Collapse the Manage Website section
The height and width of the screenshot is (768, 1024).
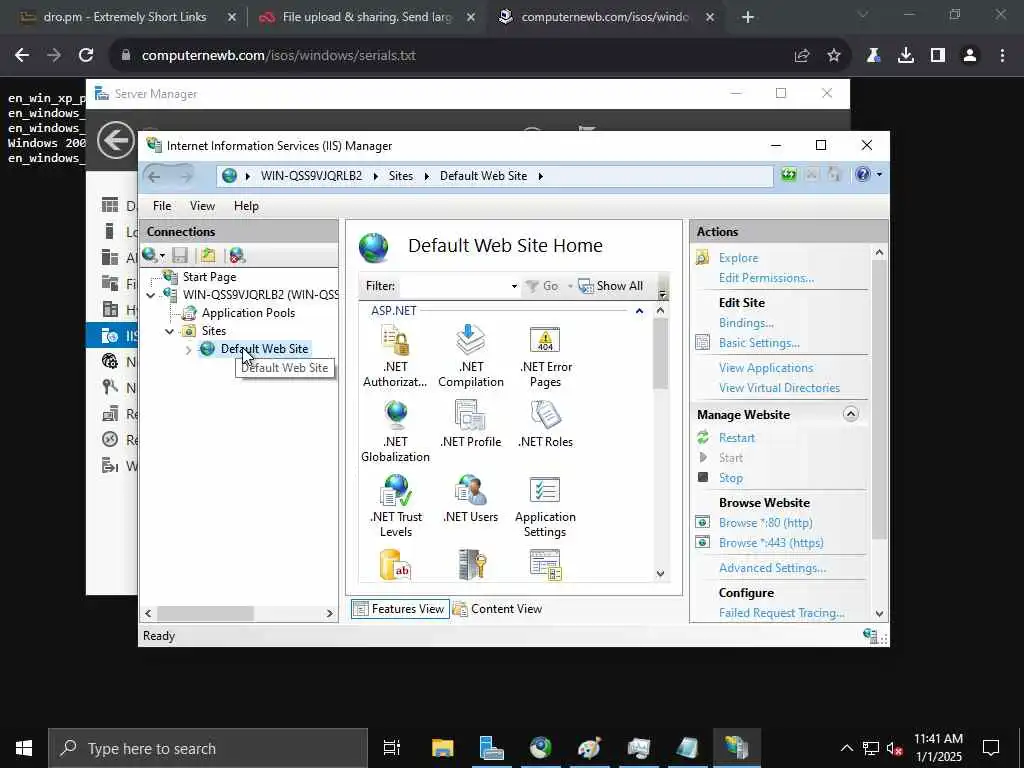(x=851, y=414)
